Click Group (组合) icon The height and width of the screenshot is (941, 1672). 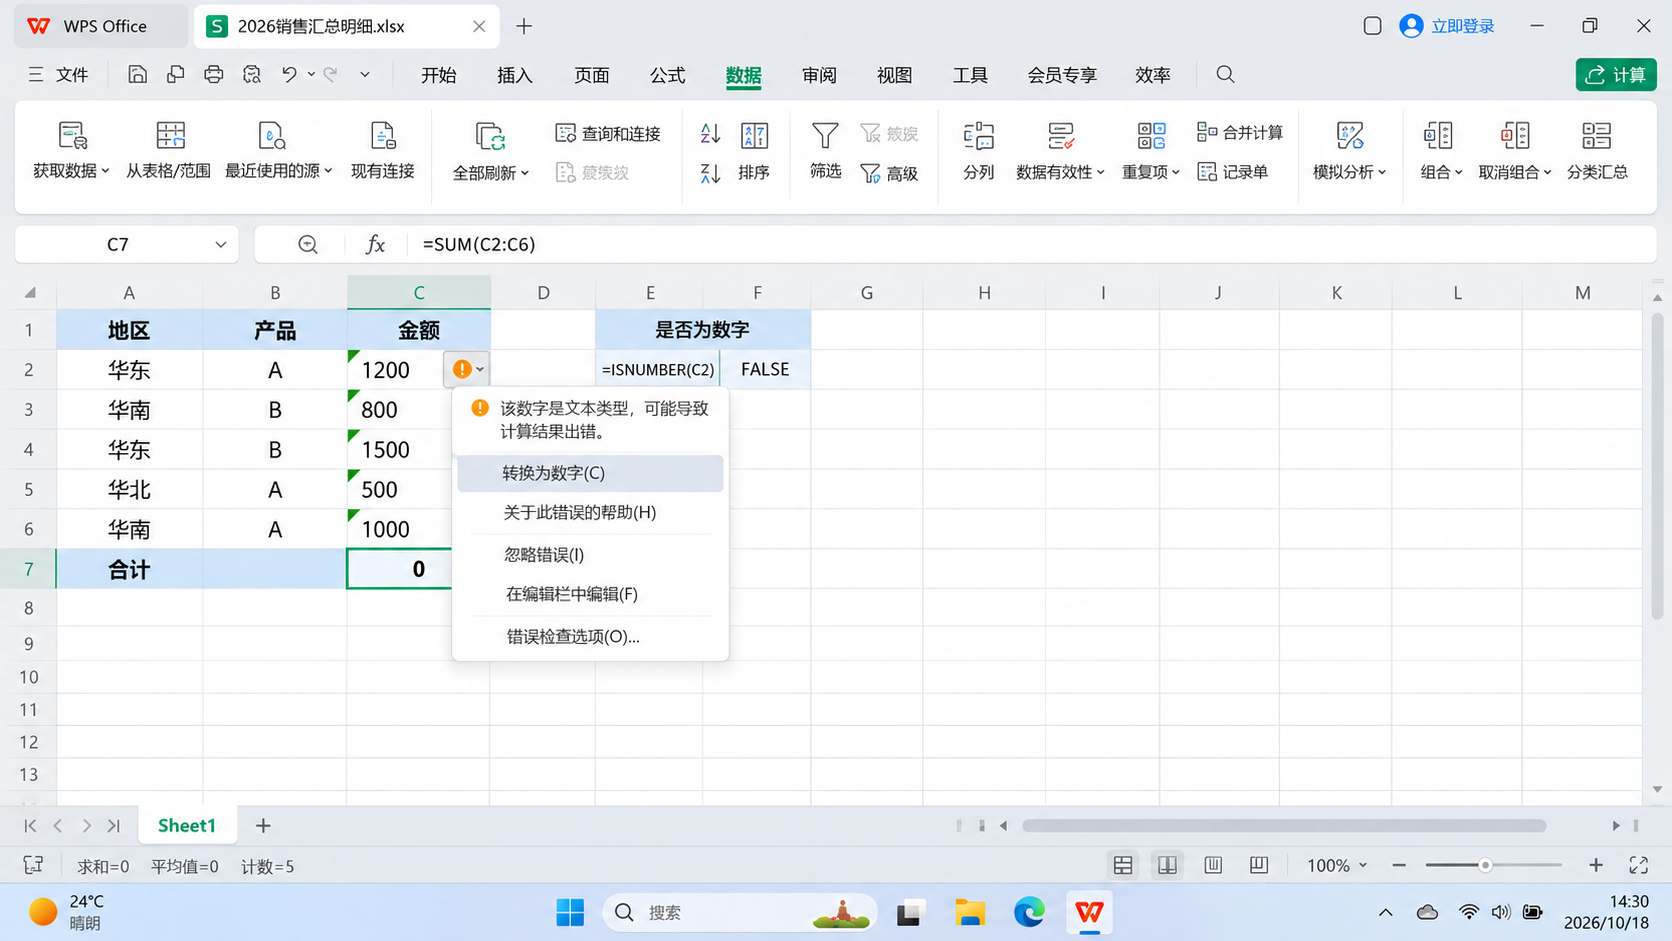point(1438,136)
